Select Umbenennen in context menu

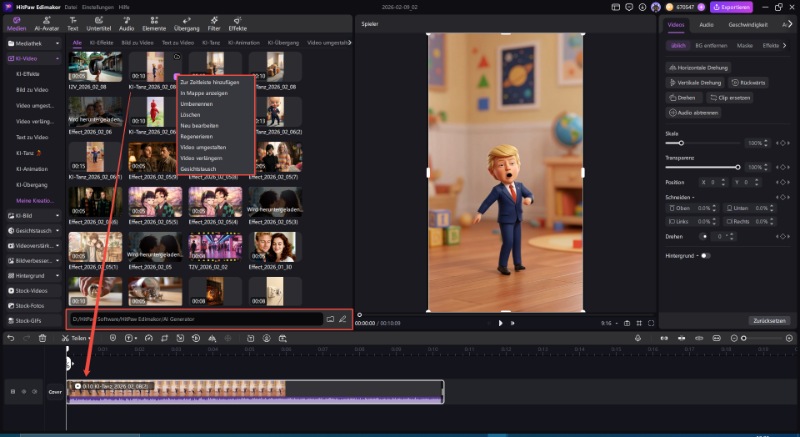tap(196, 104)
